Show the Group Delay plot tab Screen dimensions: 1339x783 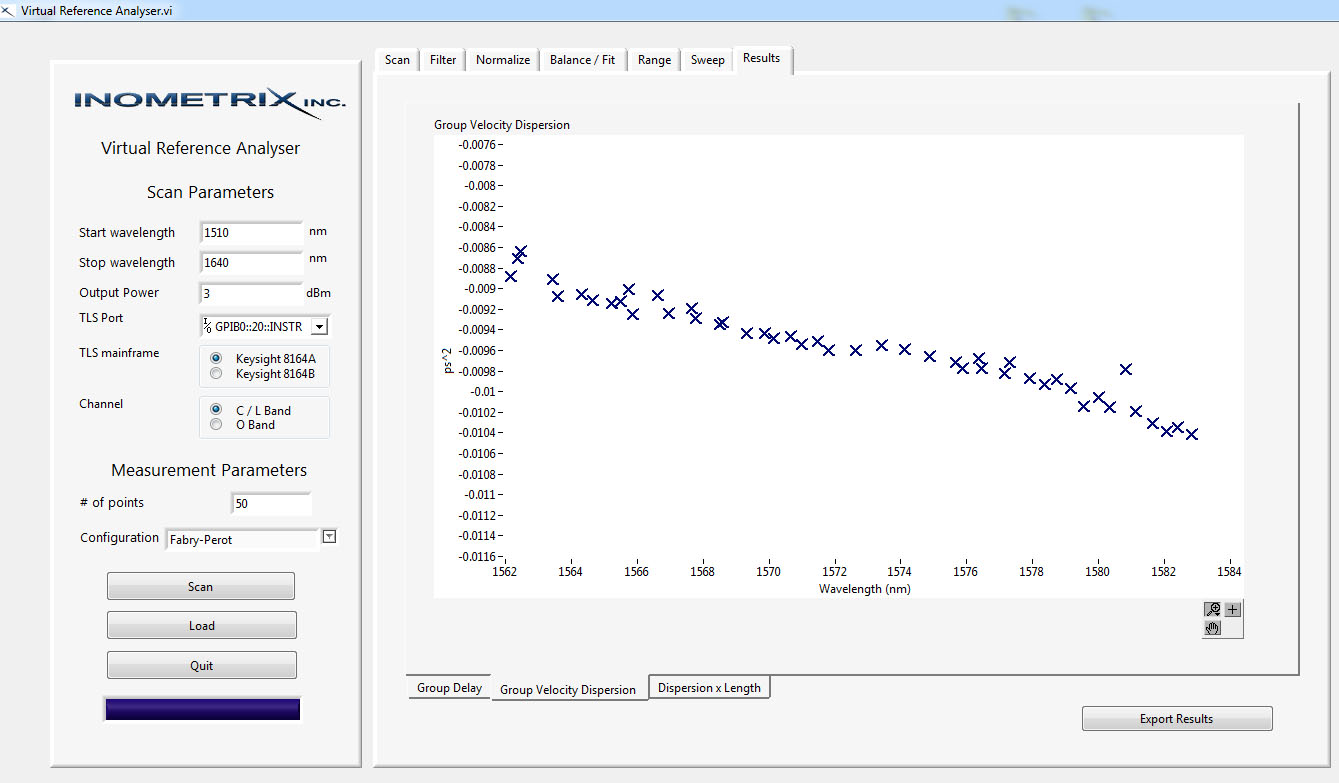click(449, 688)
